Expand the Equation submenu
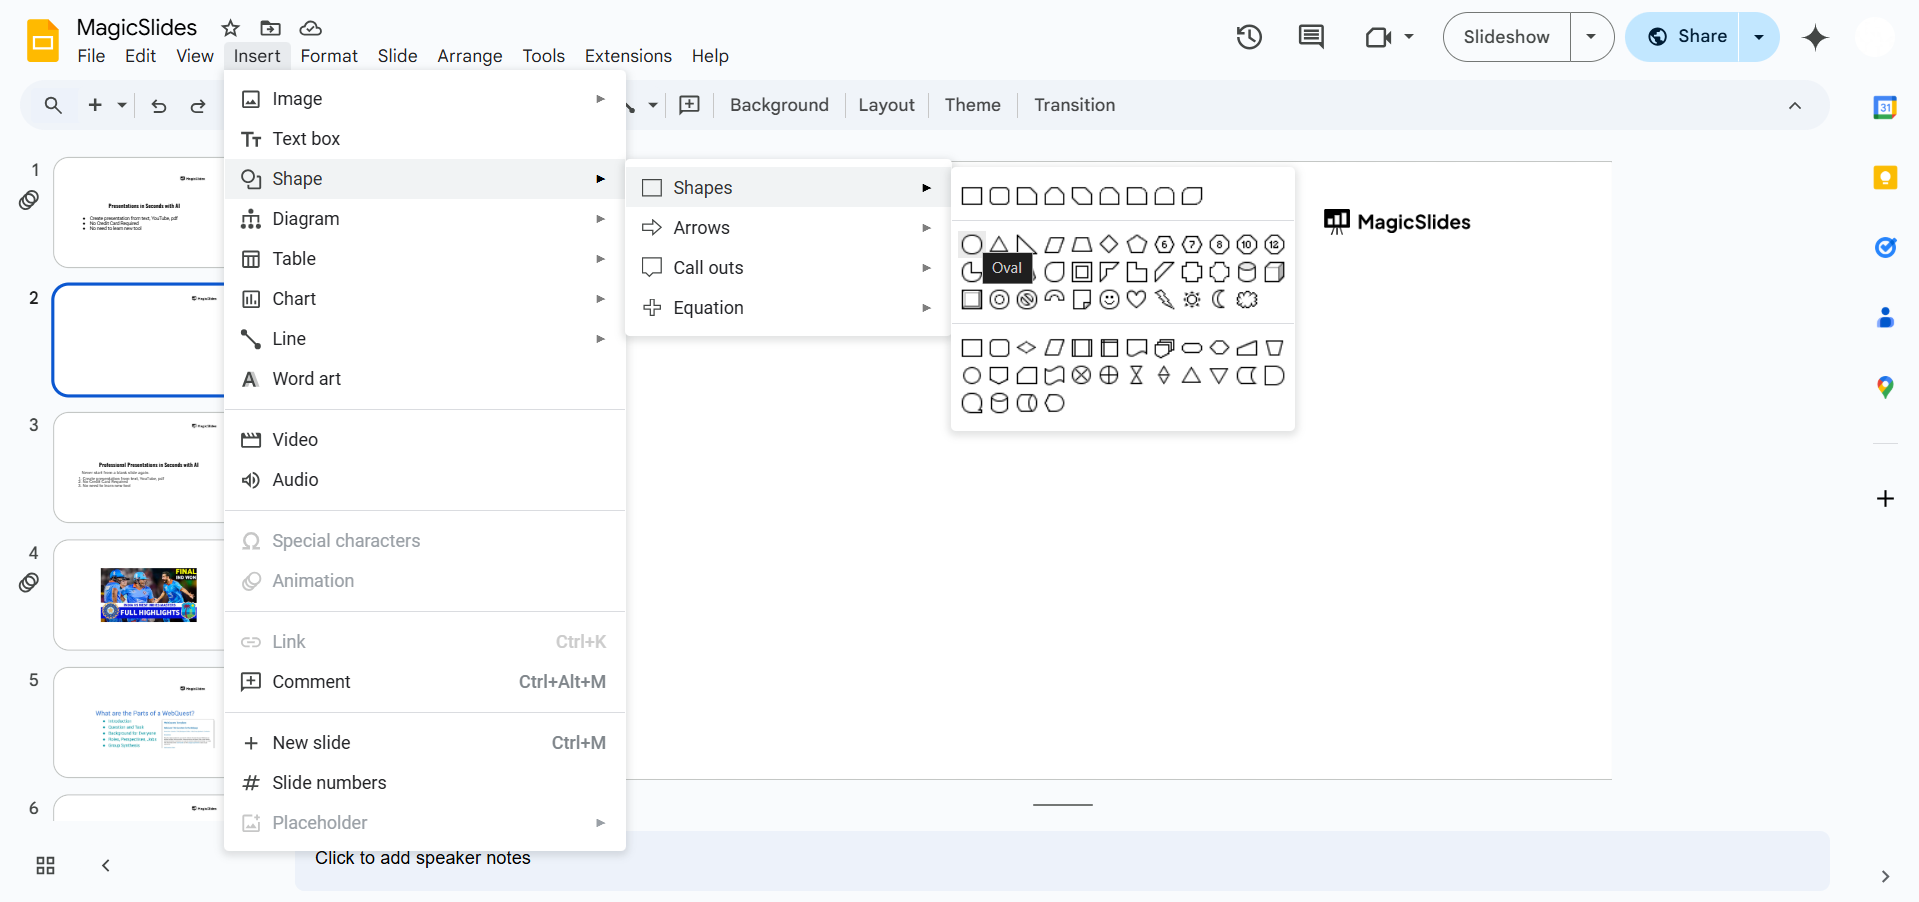The height and width of the screenshot is (902, 1919). (788, 308)
